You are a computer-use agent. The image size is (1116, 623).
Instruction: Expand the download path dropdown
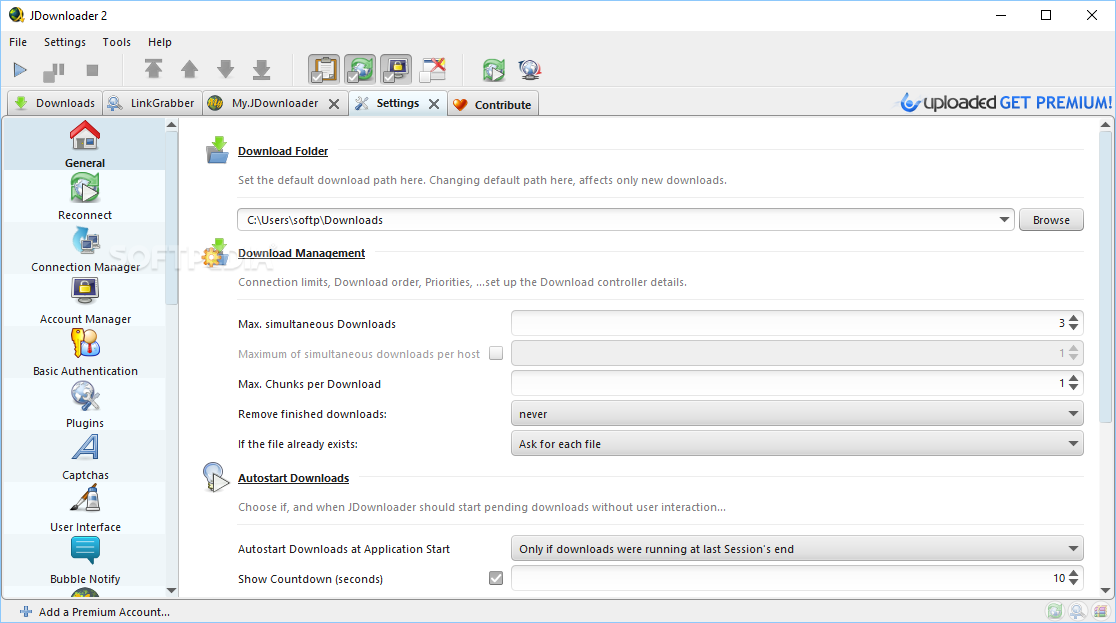pyautogui.click(x=1004, y=220)
